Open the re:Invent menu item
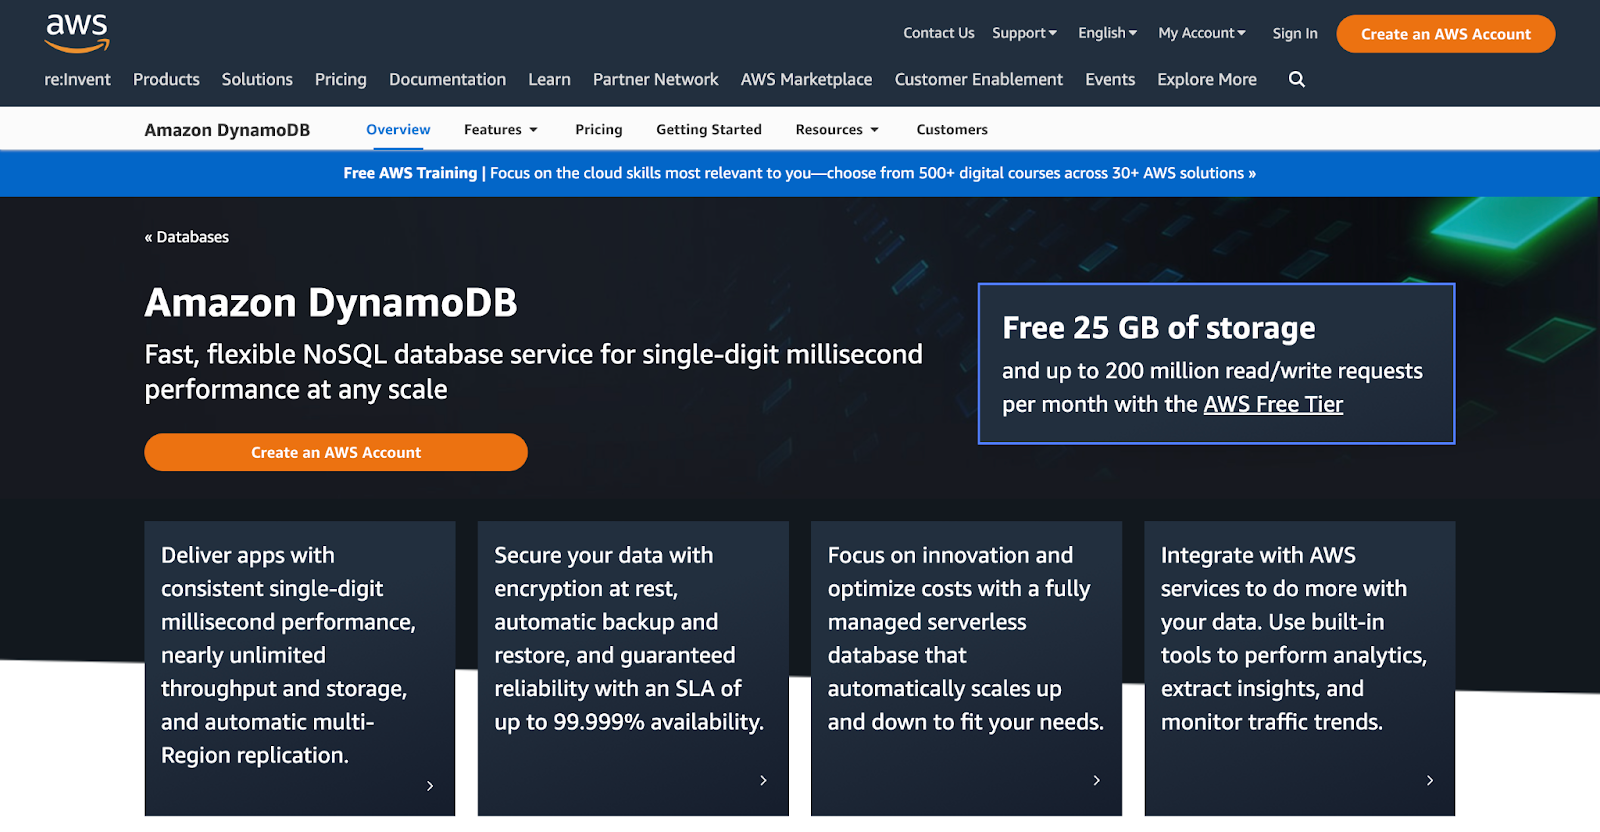The image size is (1600, 832). pyautogui.click(x=77, y=79)
